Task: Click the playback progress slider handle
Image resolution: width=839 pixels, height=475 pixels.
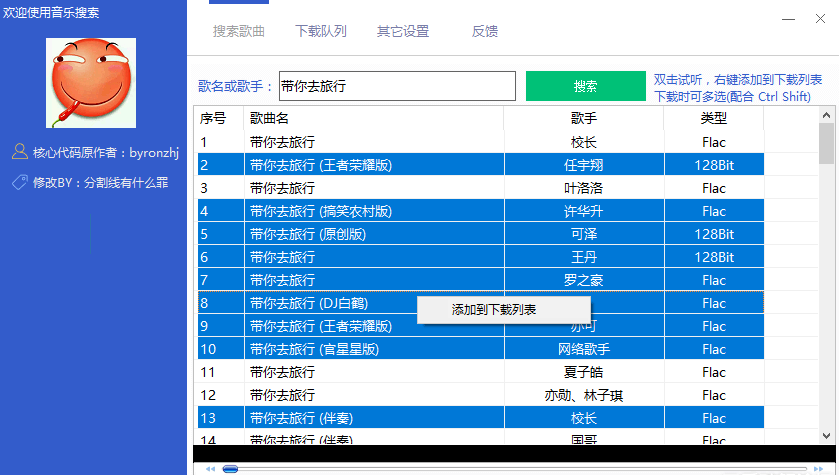Action: click(x=230, y=469)
